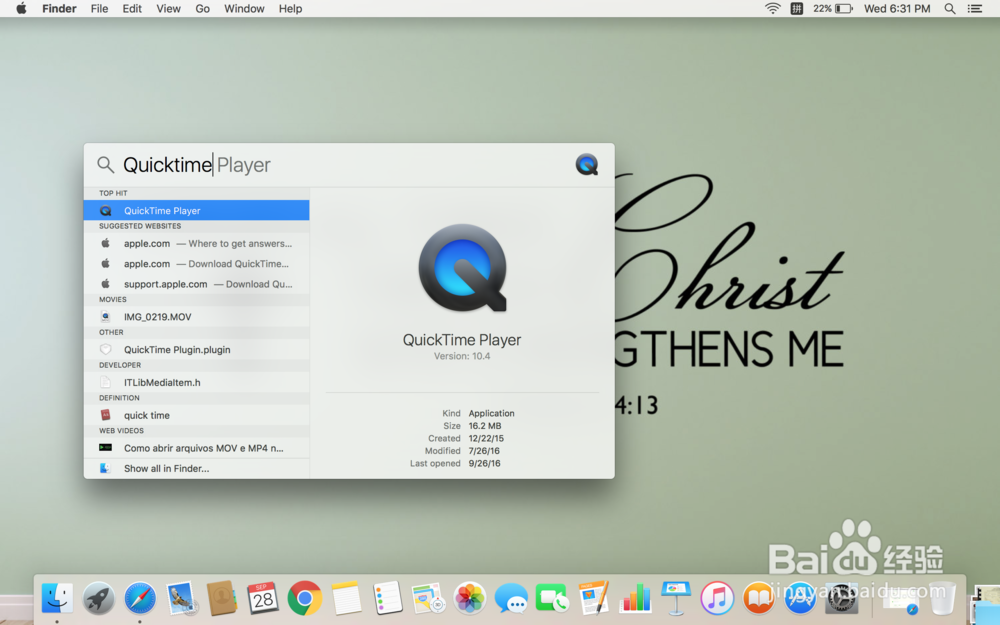Select IMG_0219.MOV movie result

[x=196, y=317]
